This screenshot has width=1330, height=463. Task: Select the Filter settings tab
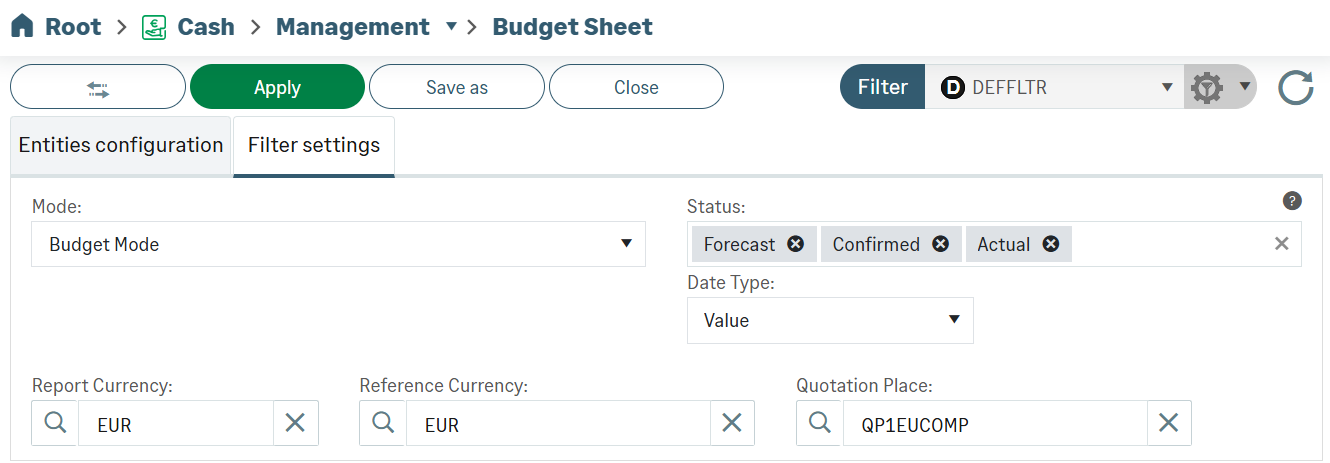point(314,145)
